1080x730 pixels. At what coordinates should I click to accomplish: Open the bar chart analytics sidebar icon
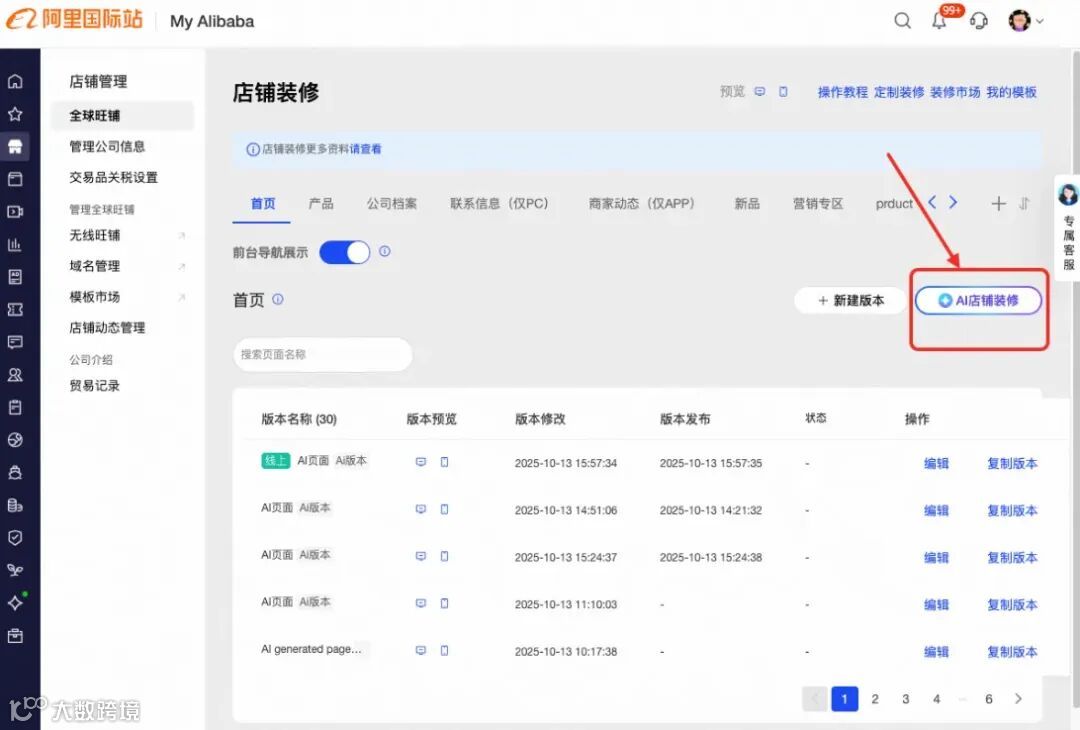point(15,244)
